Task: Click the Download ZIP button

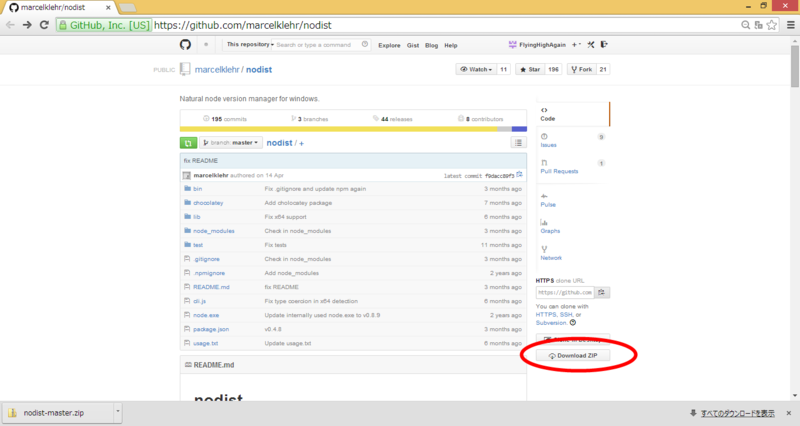Action: tap(573, 356)
